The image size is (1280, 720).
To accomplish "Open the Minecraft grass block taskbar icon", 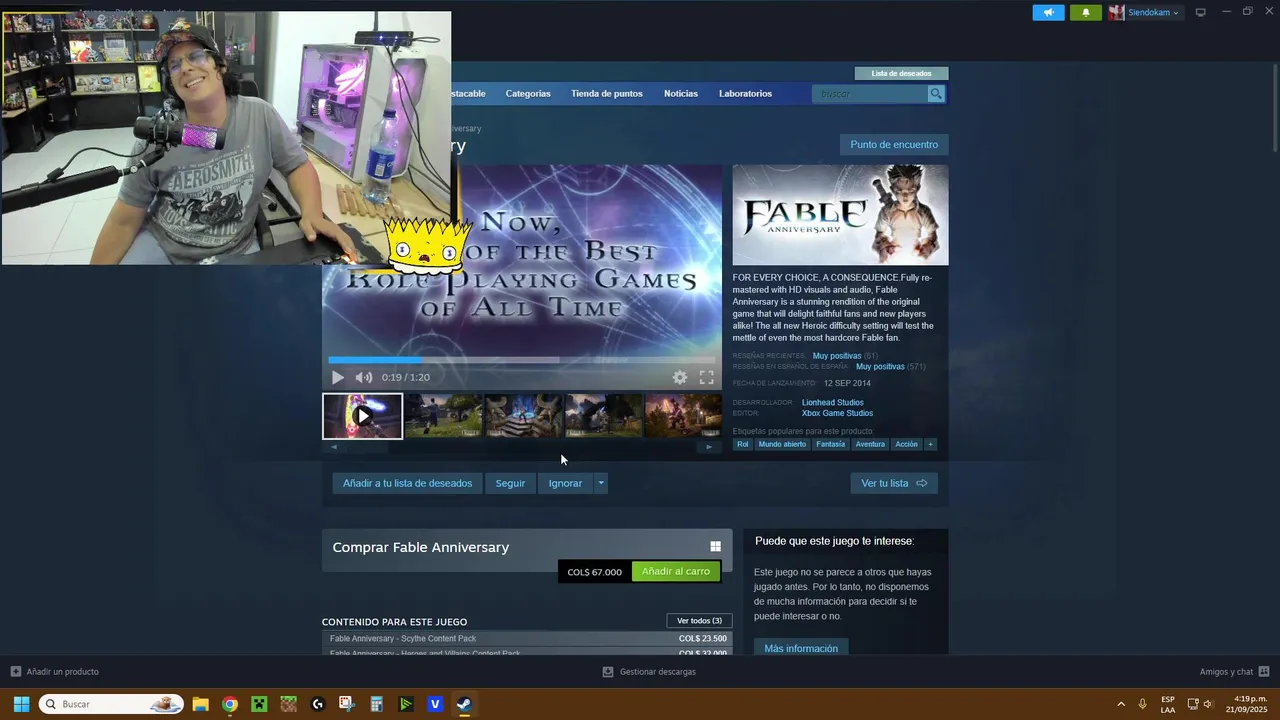I will click(288, 704).
